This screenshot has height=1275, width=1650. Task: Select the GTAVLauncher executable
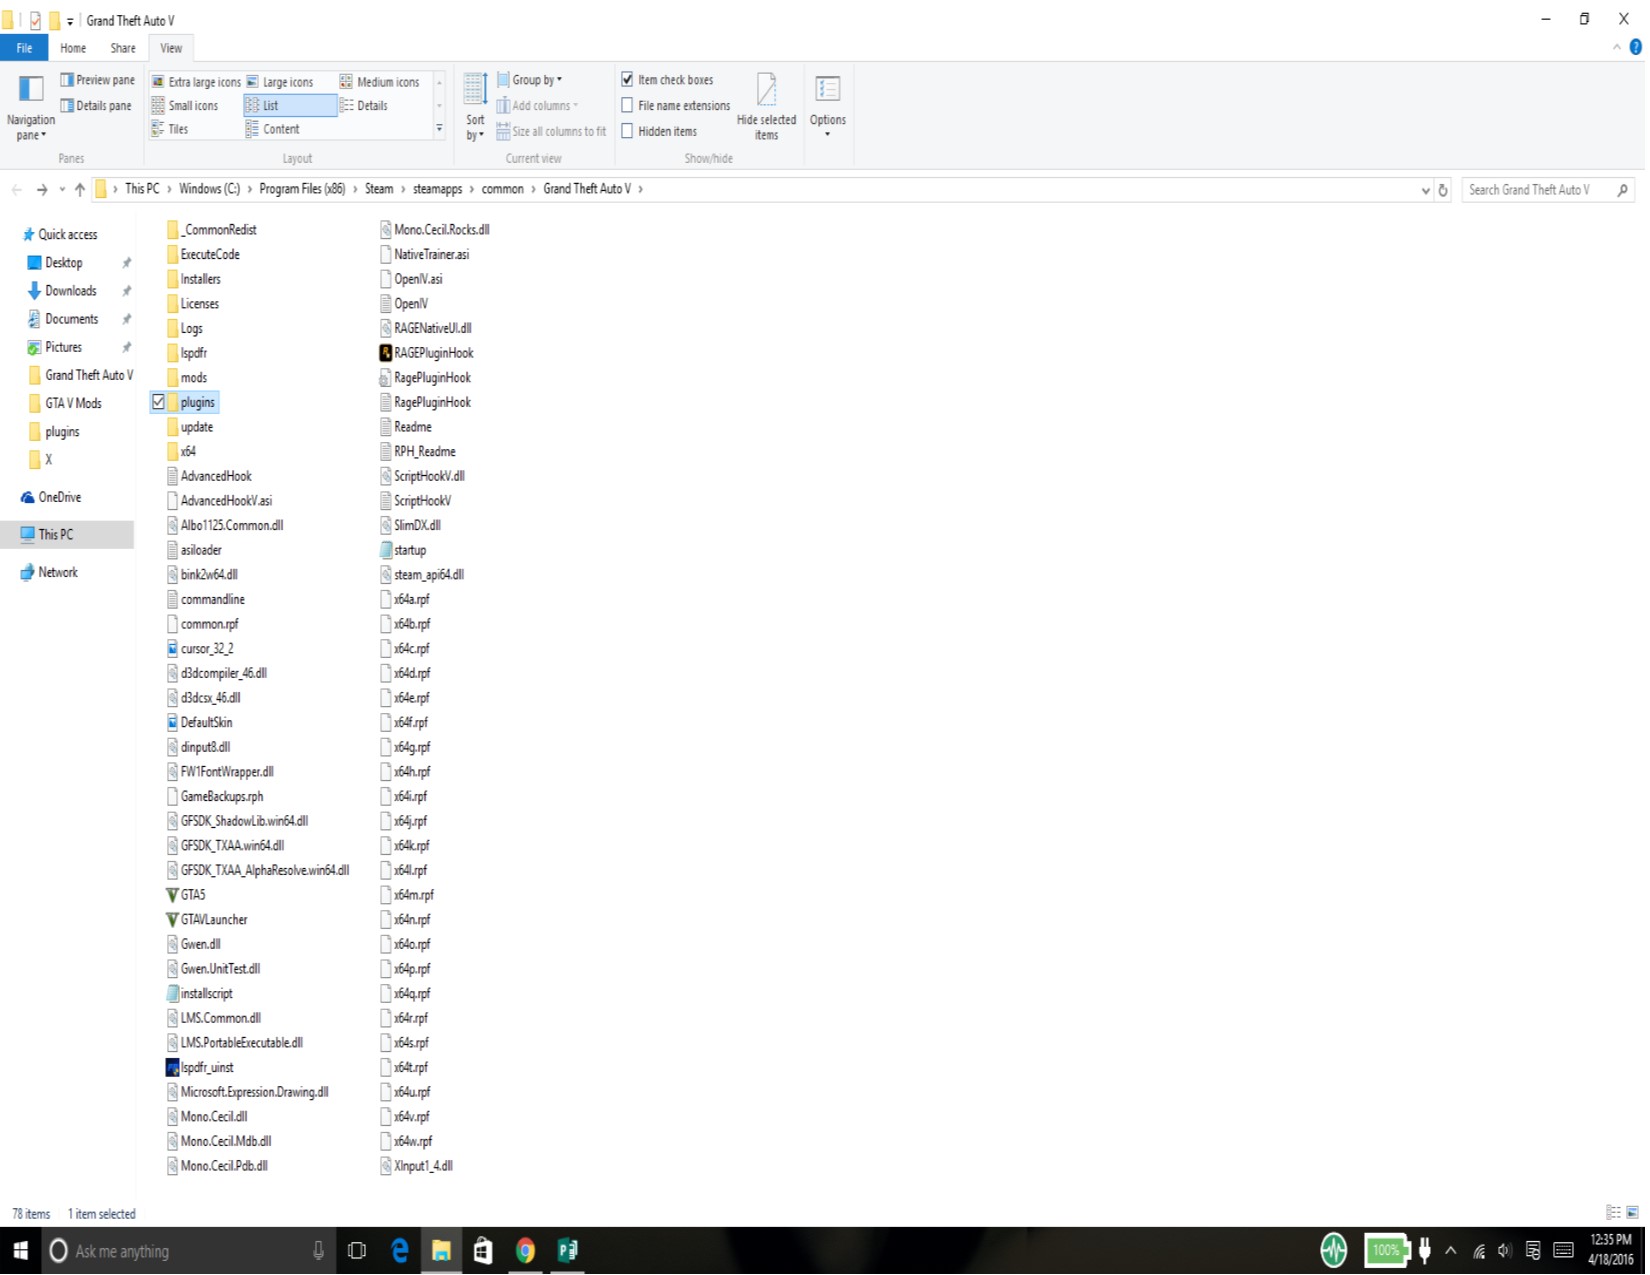point(213,920)
